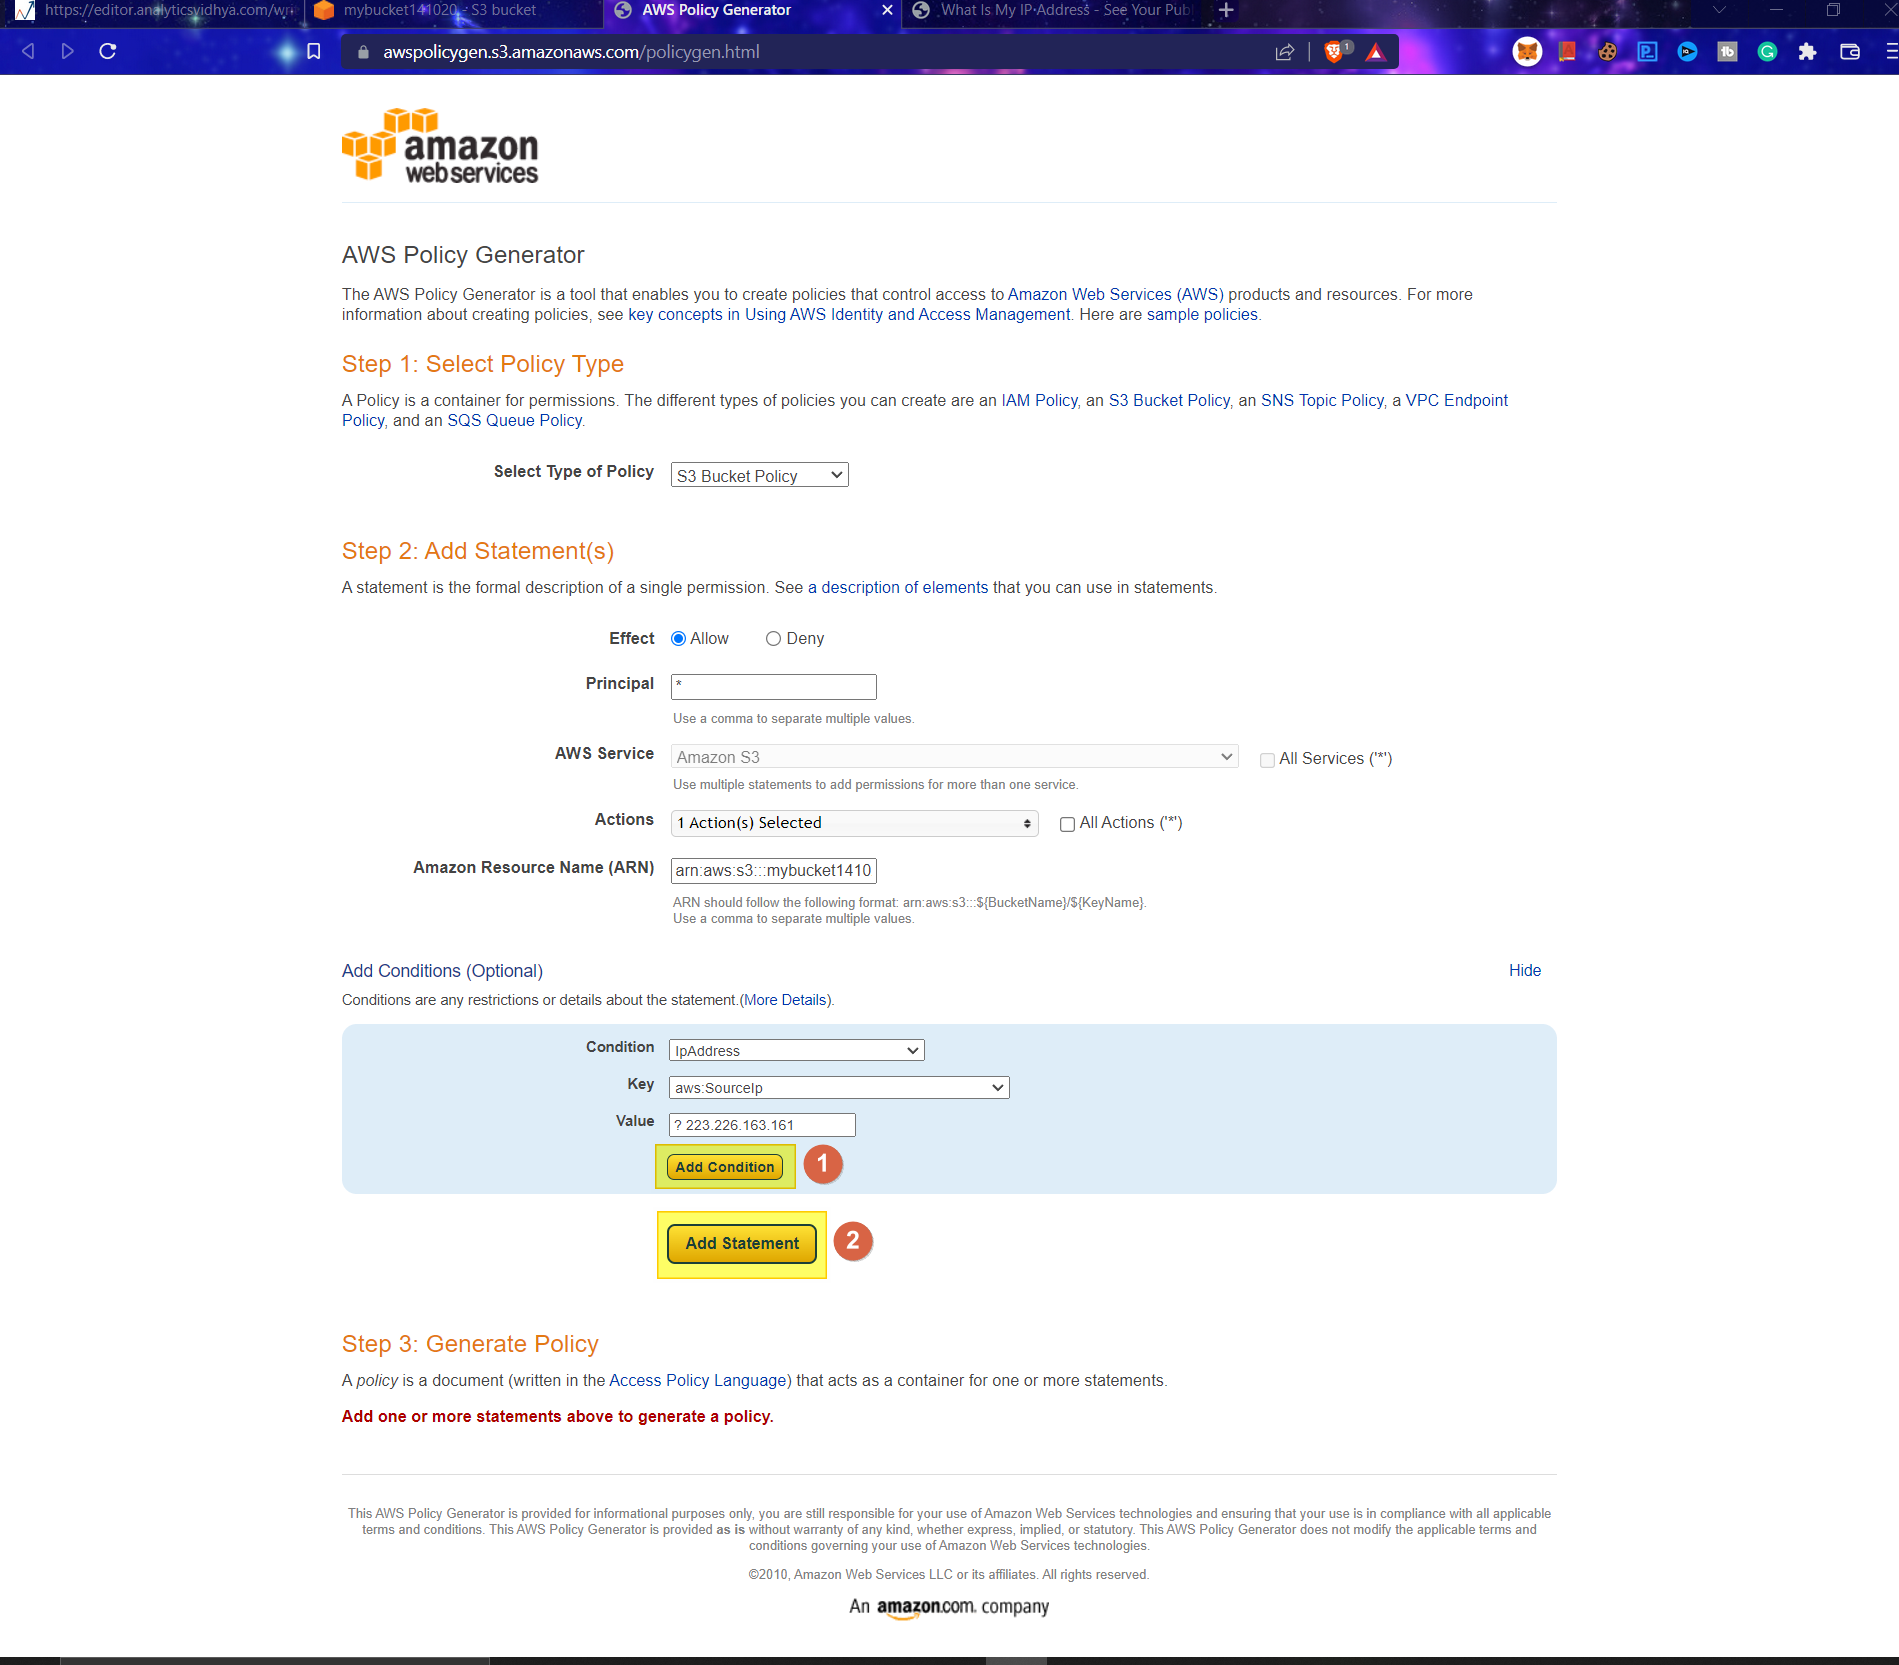The image size is (1899, 1665).
Task: Enable the All Services checkbox
Action: 1267,760
